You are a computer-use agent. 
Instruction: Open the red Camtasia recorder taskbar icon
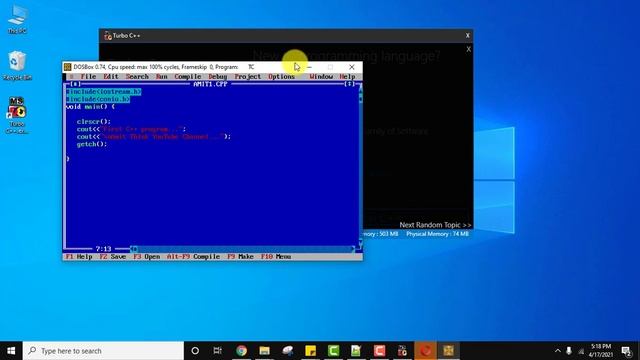point(380,351)
